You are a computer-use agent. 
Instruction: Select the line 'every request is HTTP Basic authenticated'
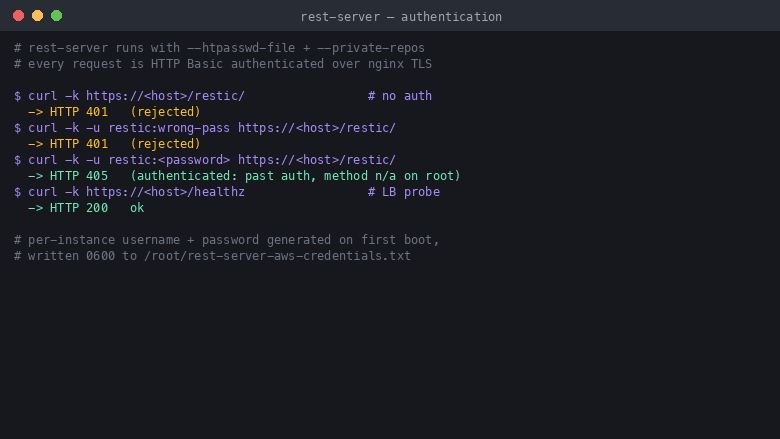[x=223, y=64]
